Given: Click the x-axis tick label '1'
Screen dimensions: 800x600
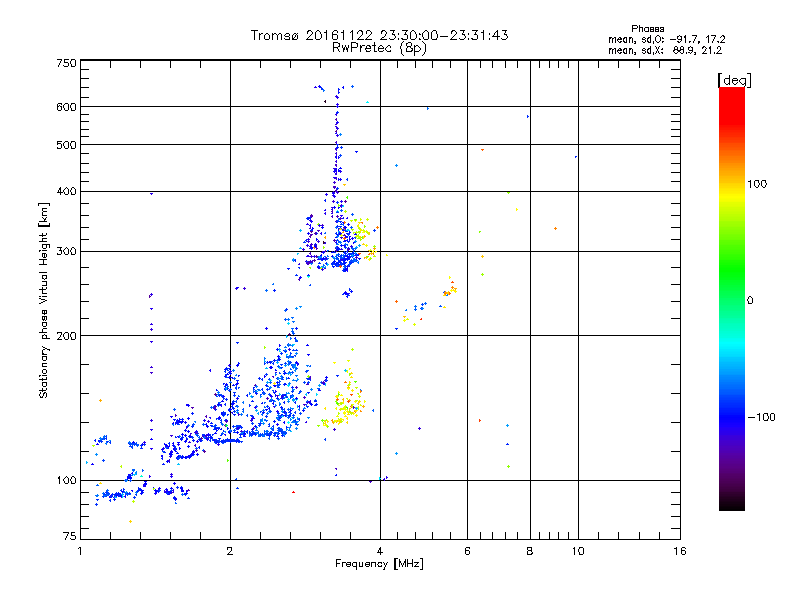Looking at the screenshot, I should 80,551.
